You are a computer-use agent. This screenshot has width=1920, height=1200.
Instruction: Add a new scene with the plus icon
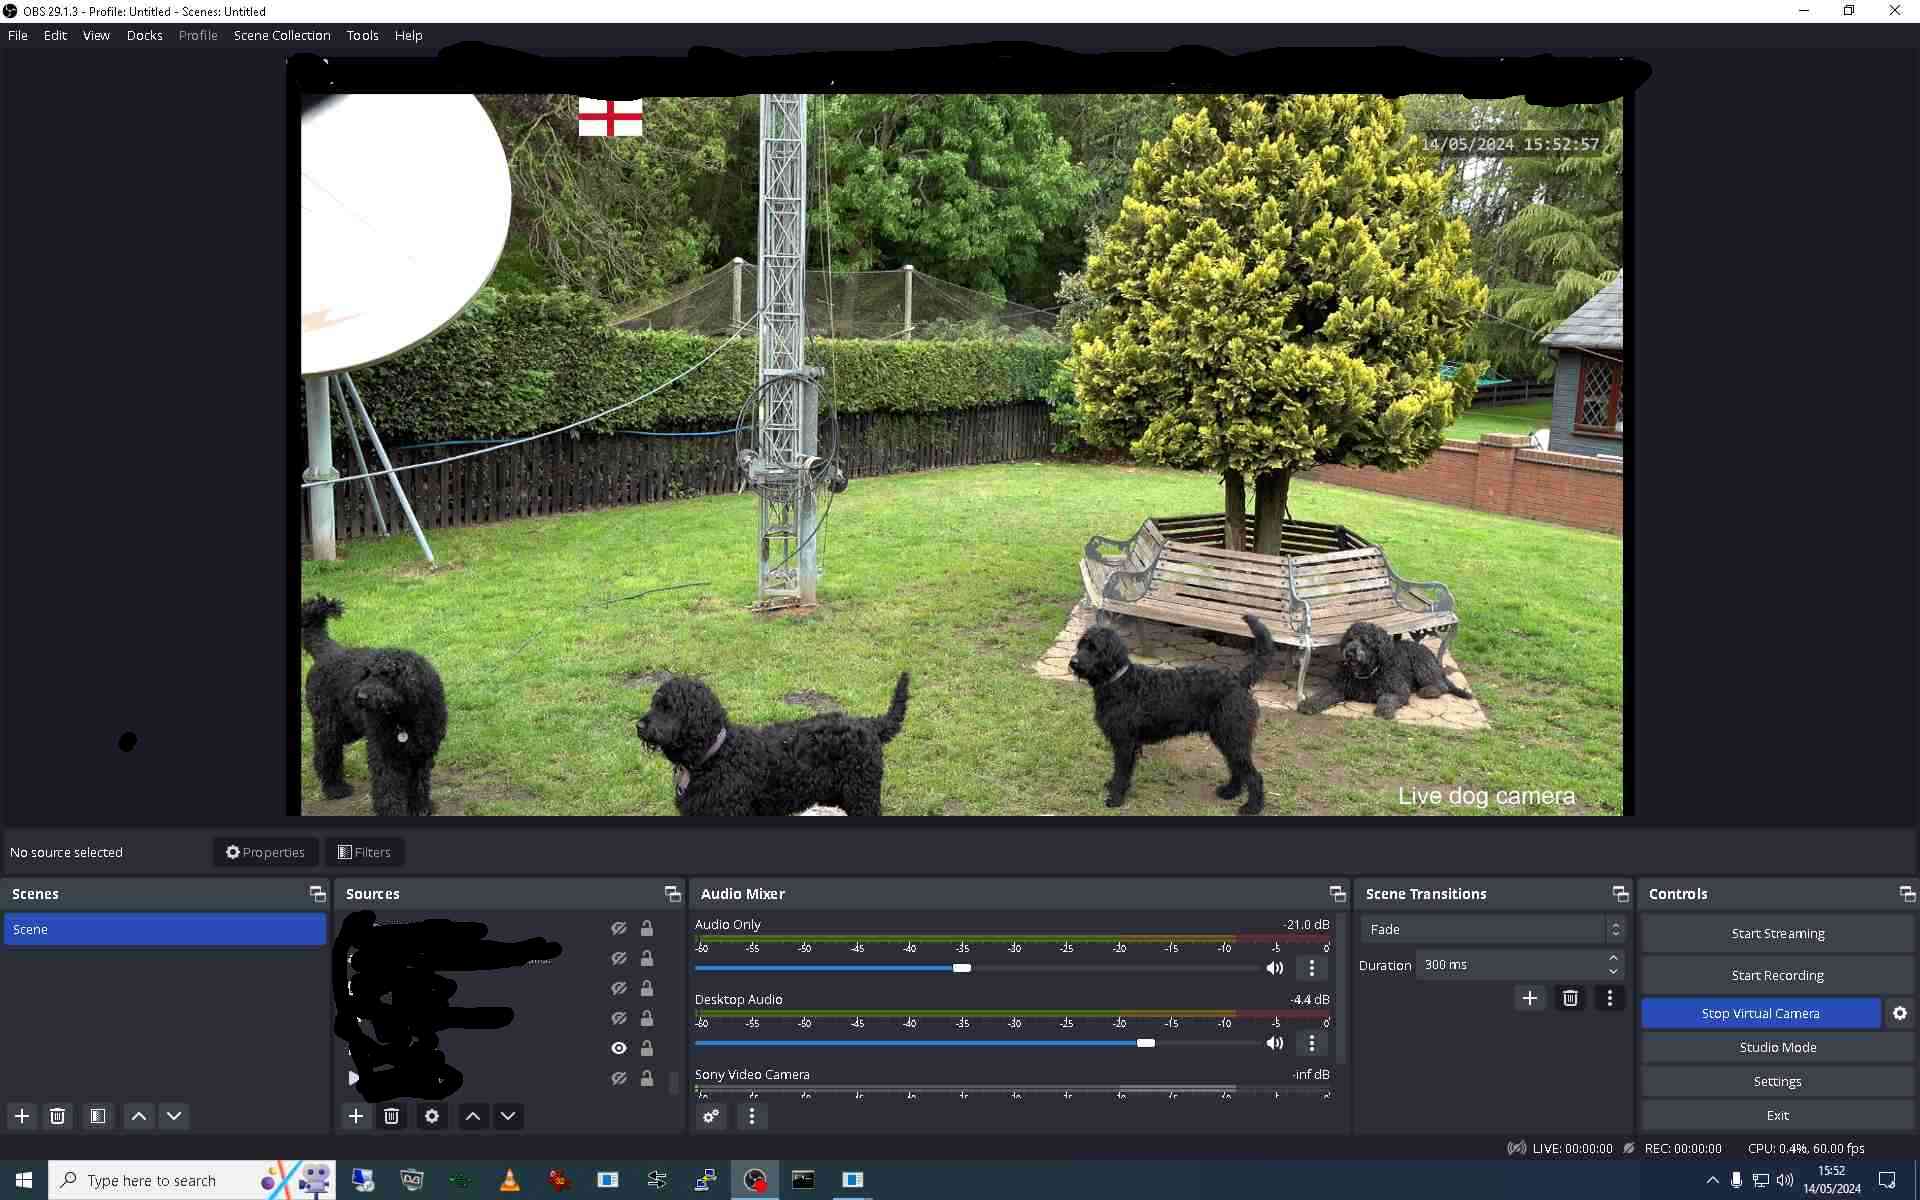21,1116
